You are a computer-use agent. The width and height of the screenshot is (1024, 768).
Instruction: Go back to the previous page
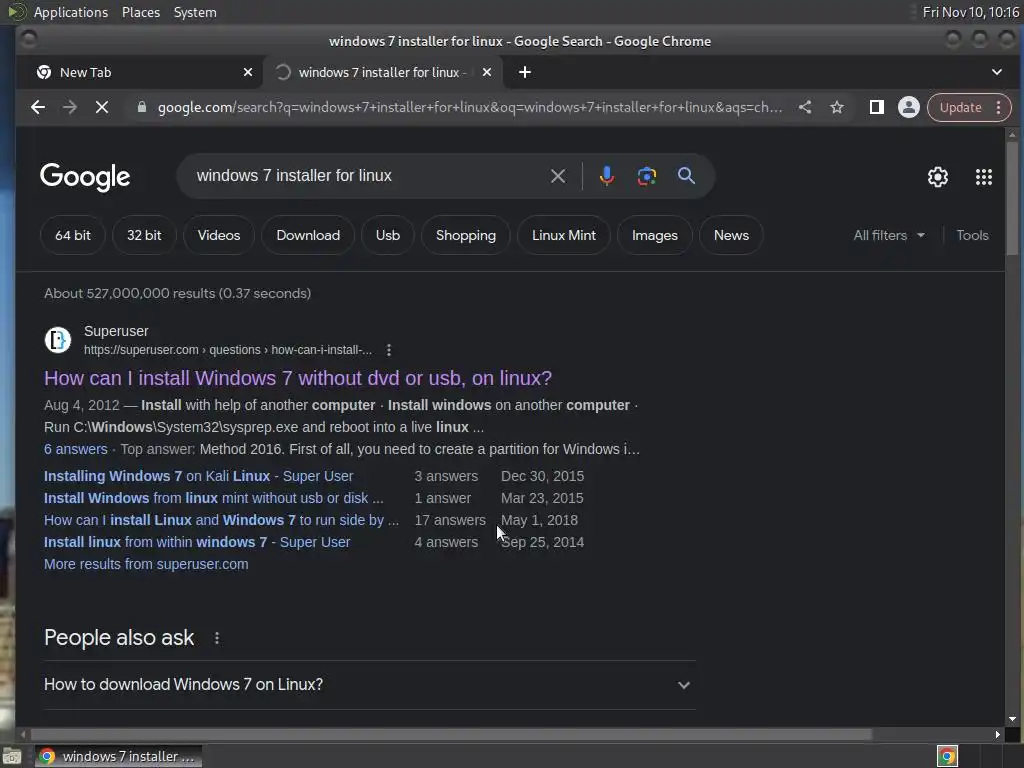point(38,107)
